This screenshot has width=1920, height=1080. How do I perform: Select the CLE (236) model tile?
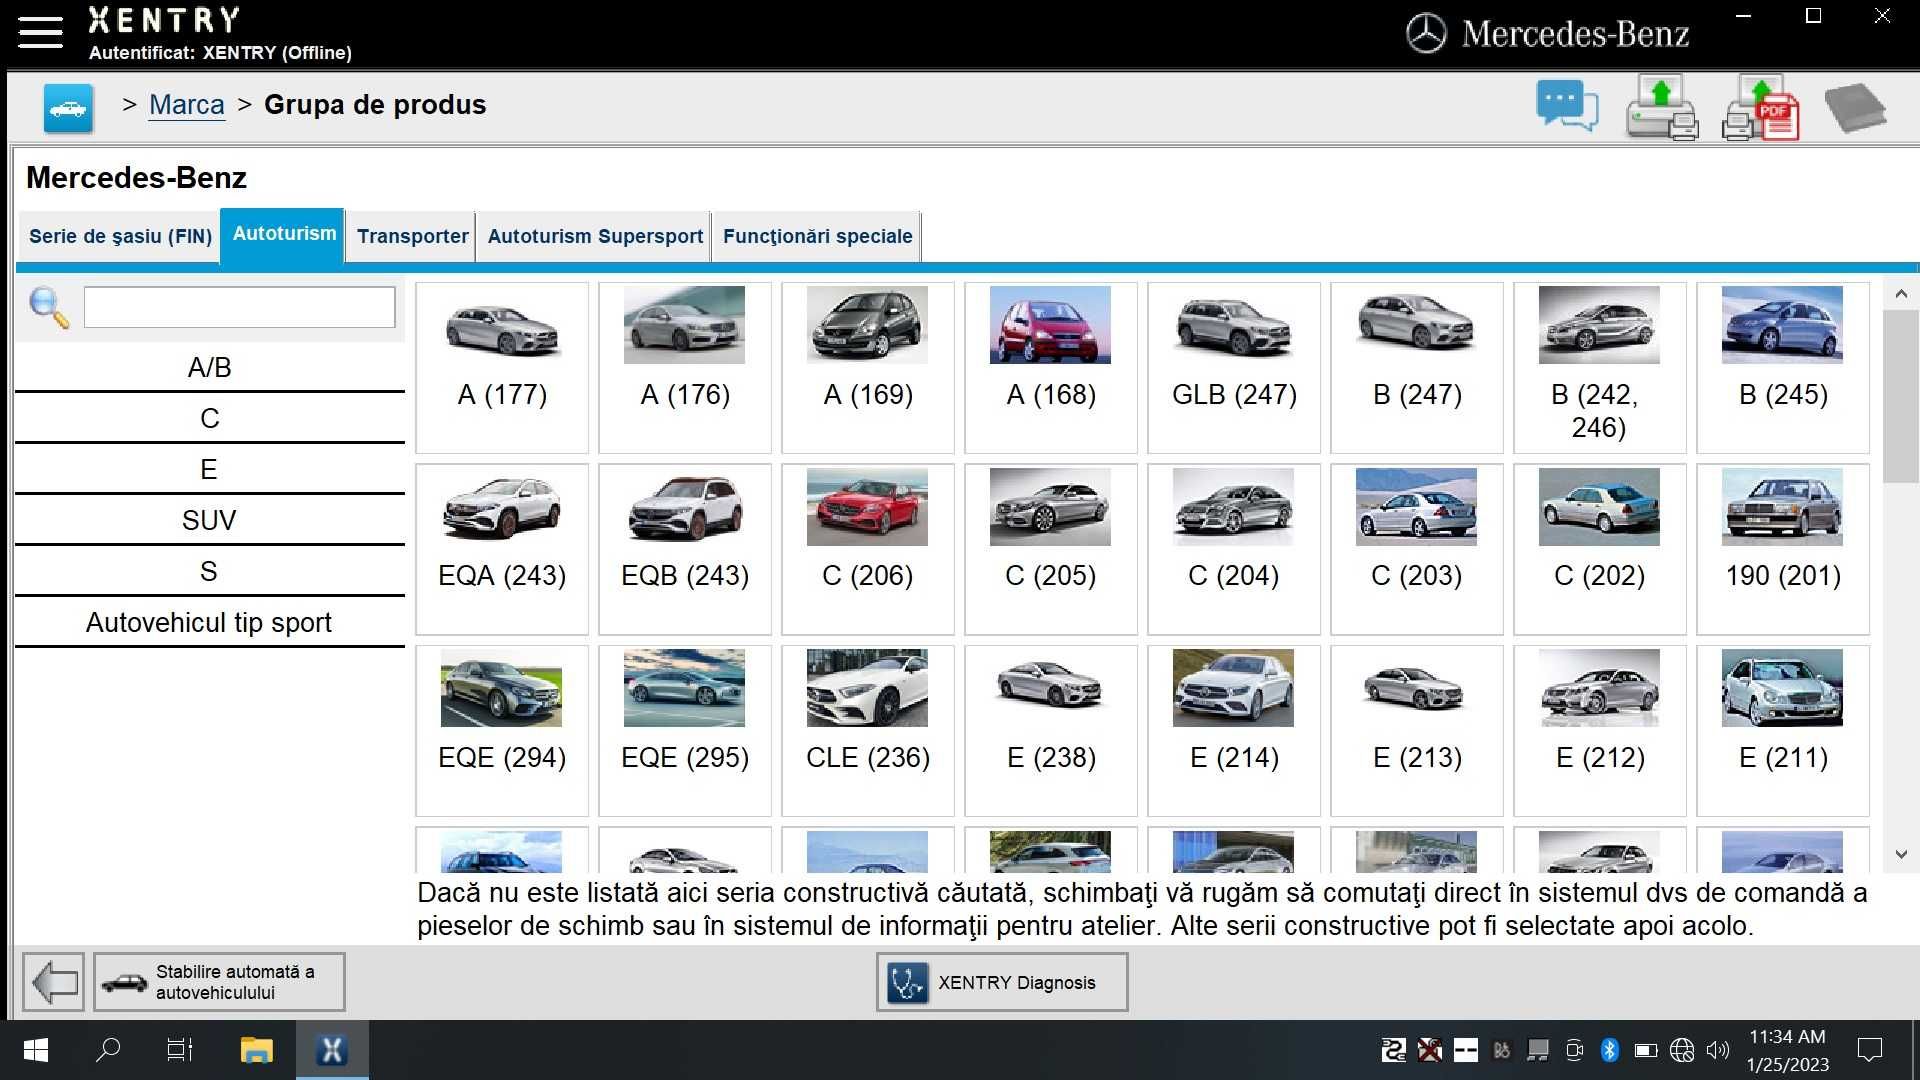click(x=868, y=731)
